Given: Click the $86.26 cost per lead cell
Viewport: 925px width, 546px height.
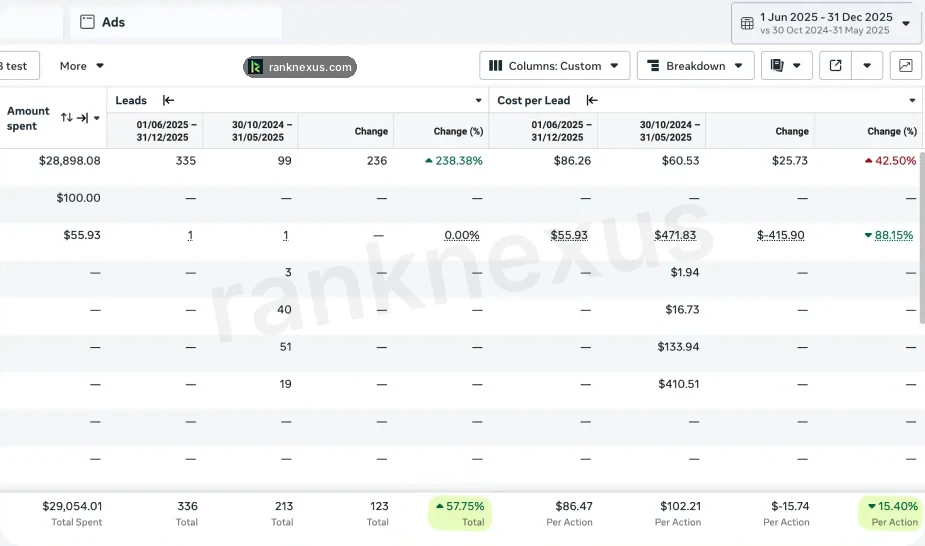Looking at the screenshot, I should pos(572,160).
